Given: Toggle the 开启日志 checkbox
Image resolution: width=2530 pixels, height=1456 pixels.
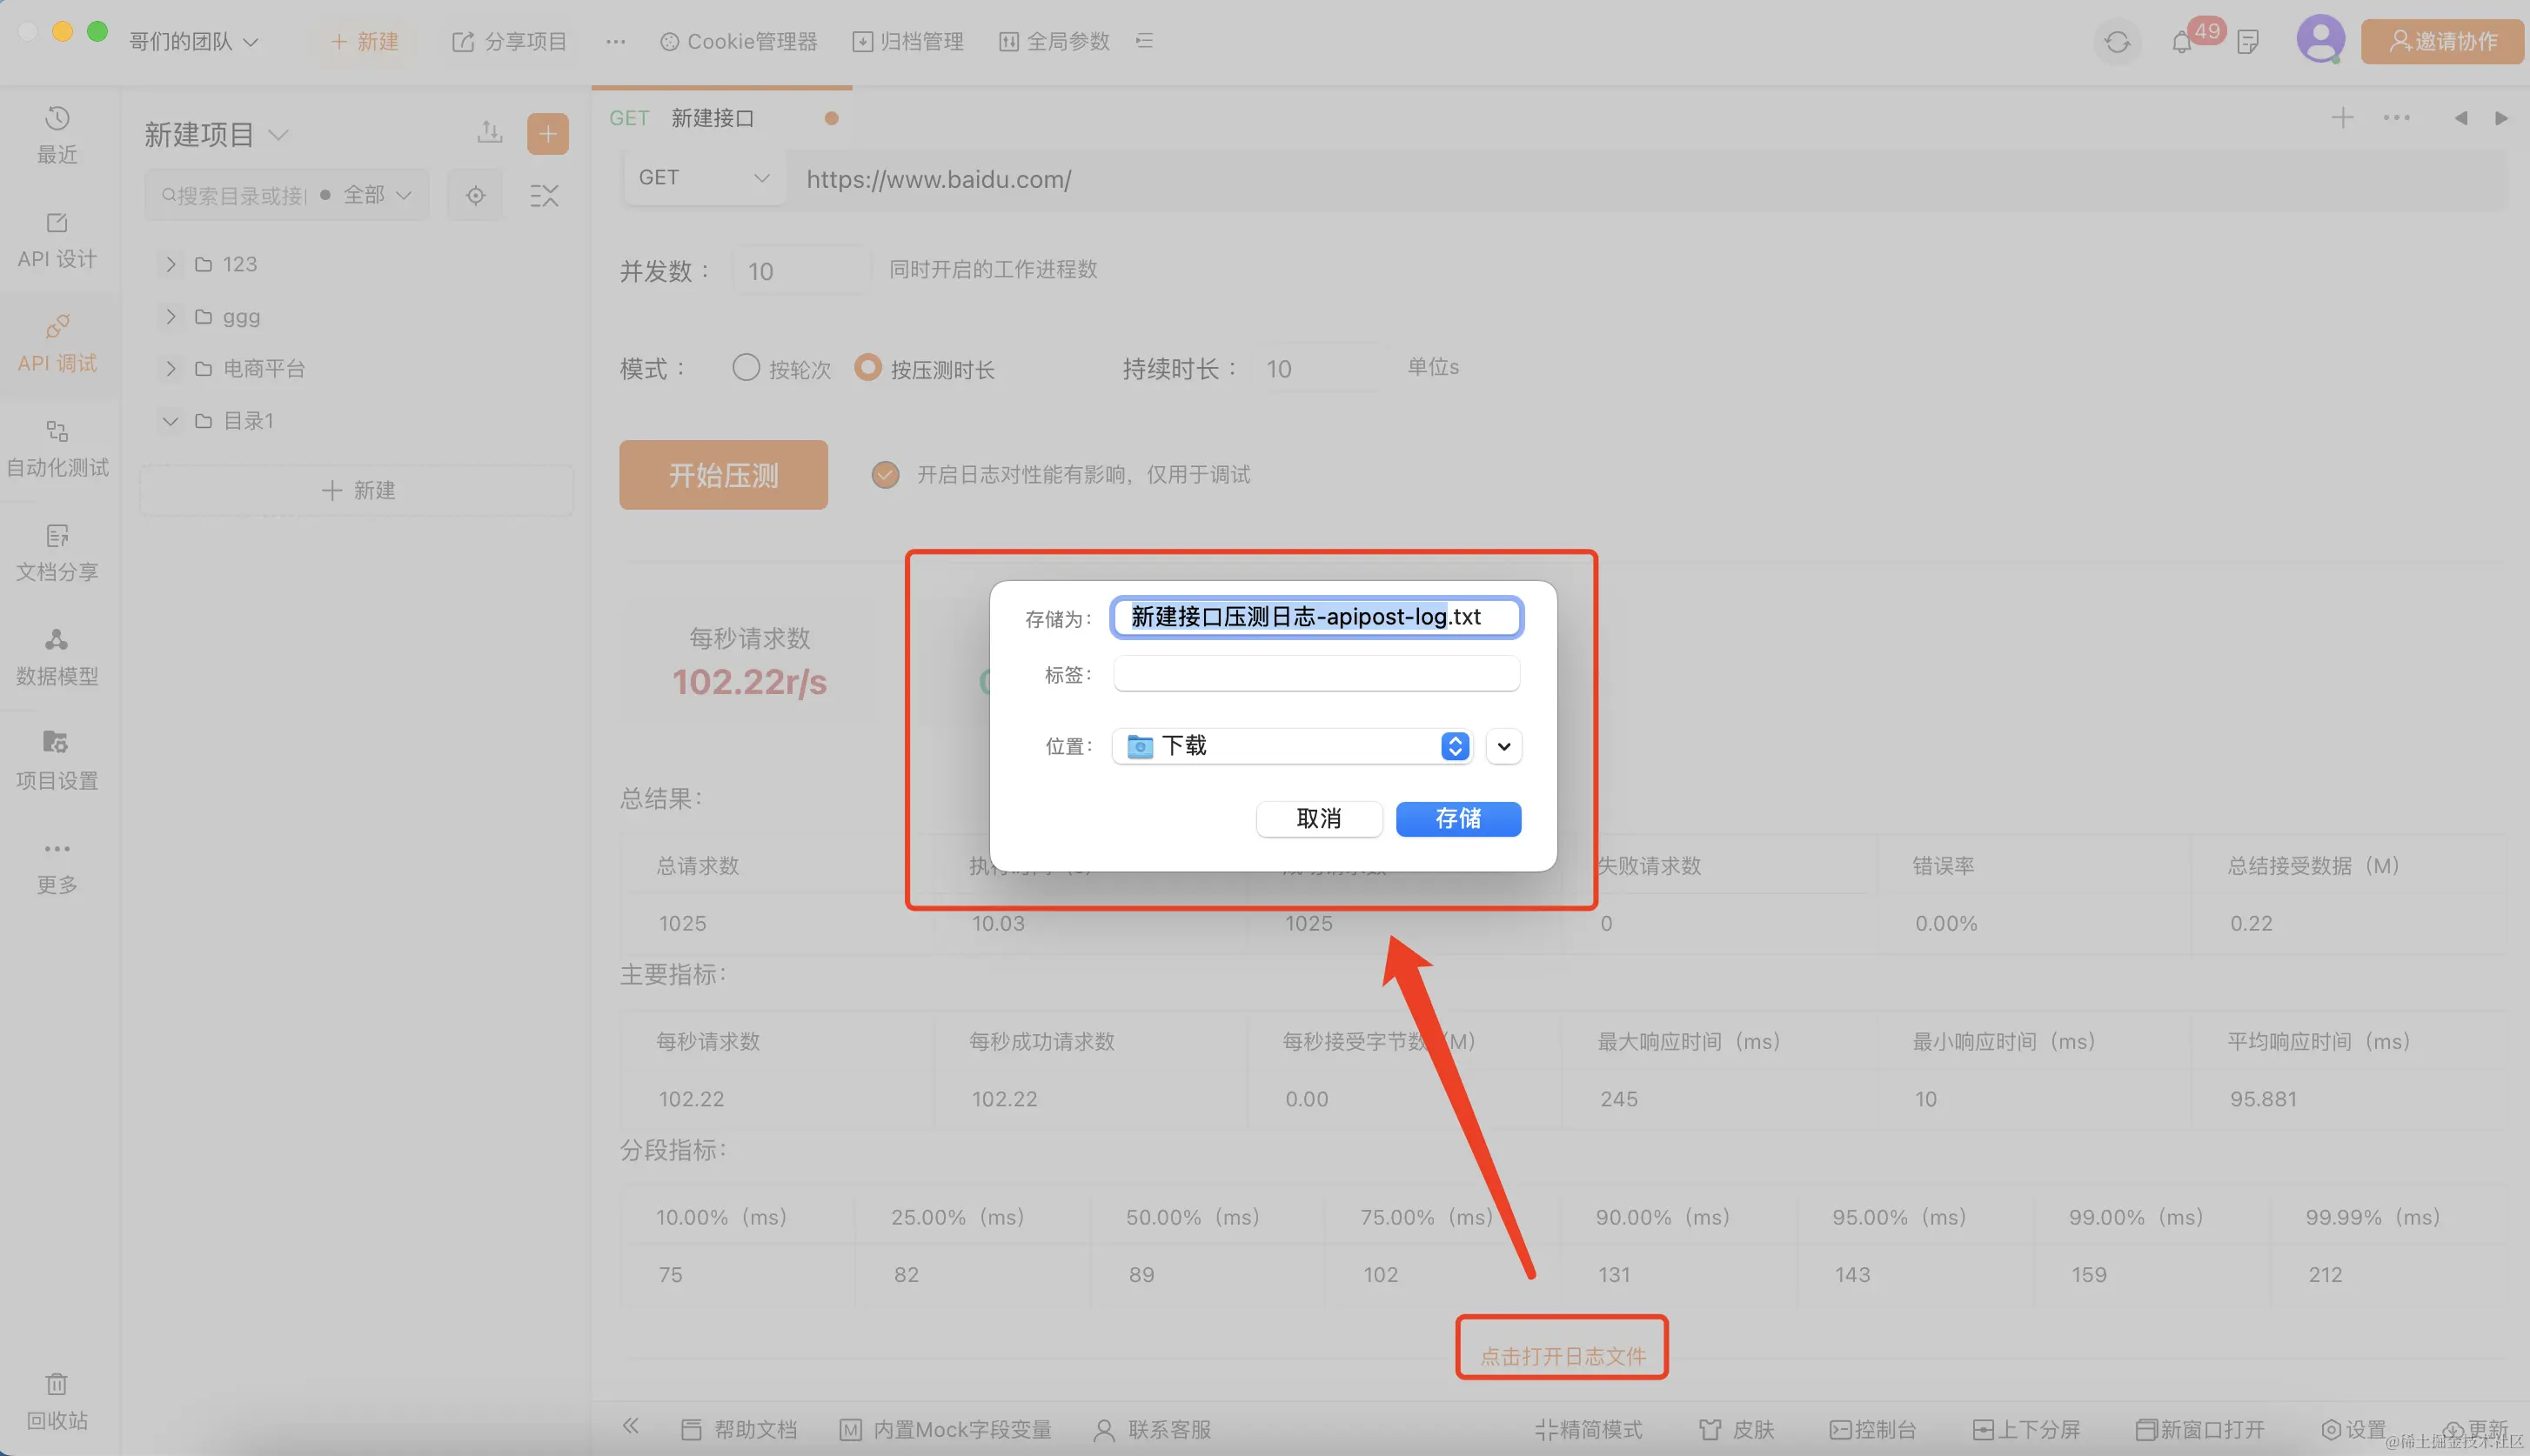Looking at the screenshot, I should pos(885,474).
